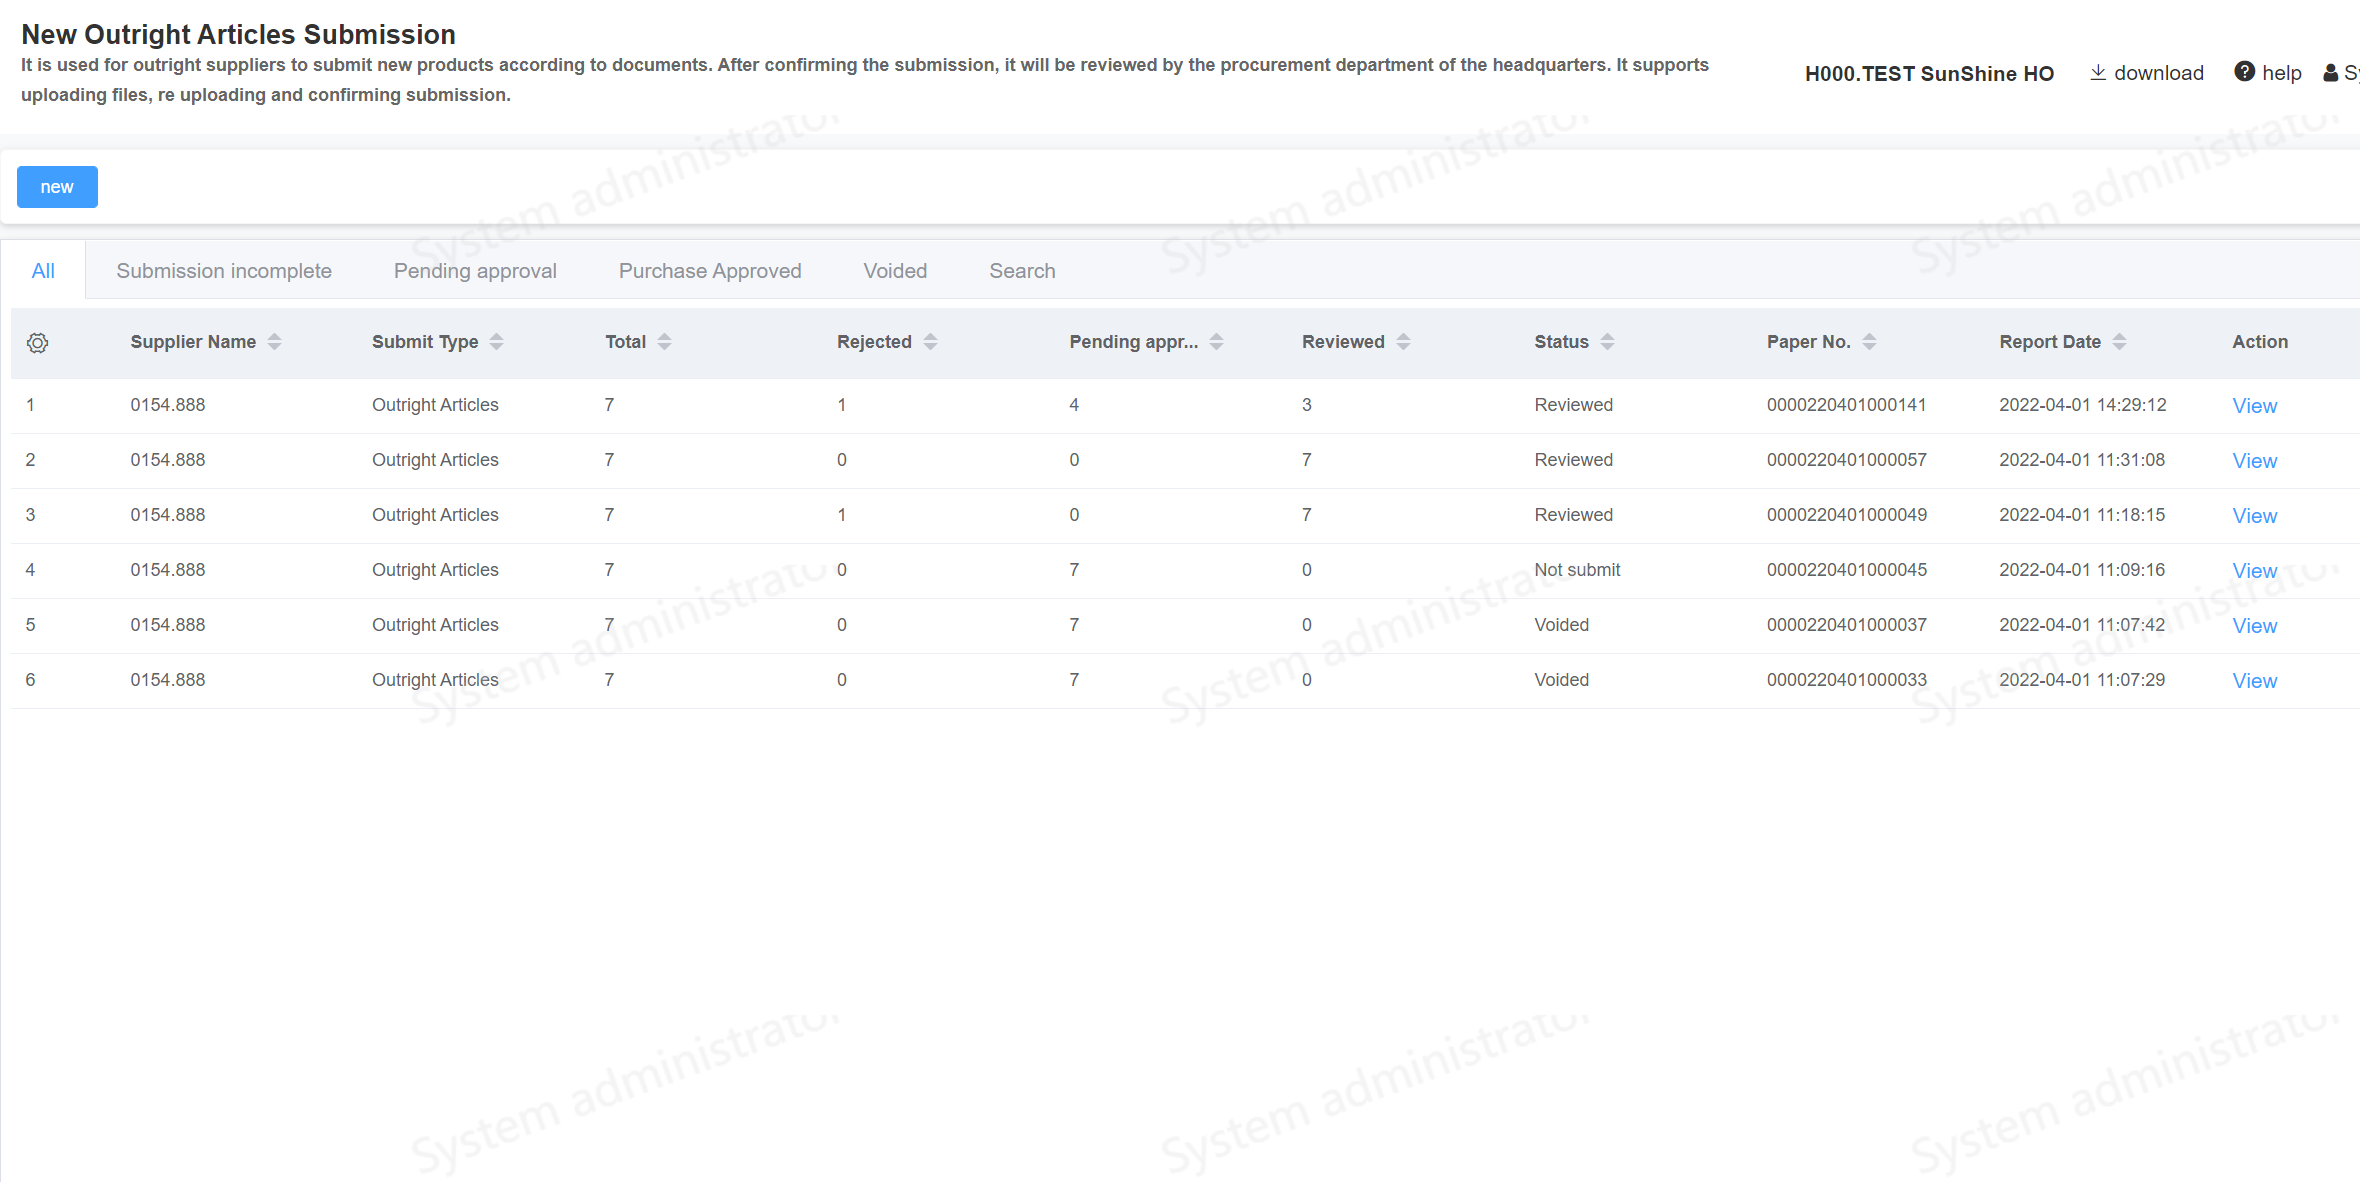Sort table by Submit Type arrows
The image size is (2360, 1182).
(496, 342)
